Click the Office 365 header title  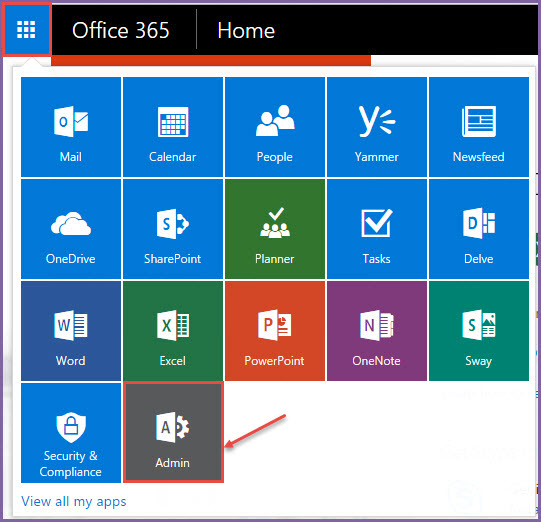[120, 30]
